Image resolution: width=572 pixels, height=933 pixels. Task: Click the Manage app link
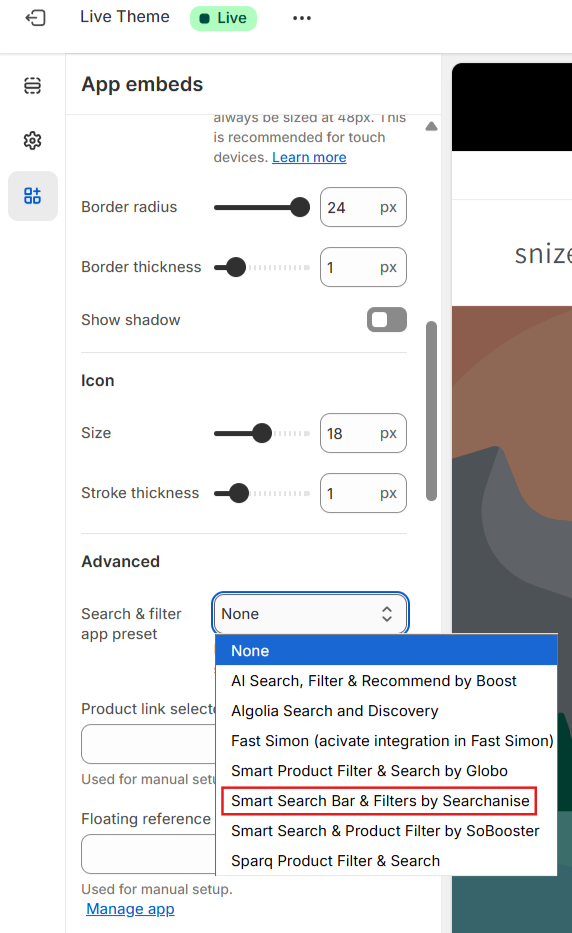(x=130, y=909)
